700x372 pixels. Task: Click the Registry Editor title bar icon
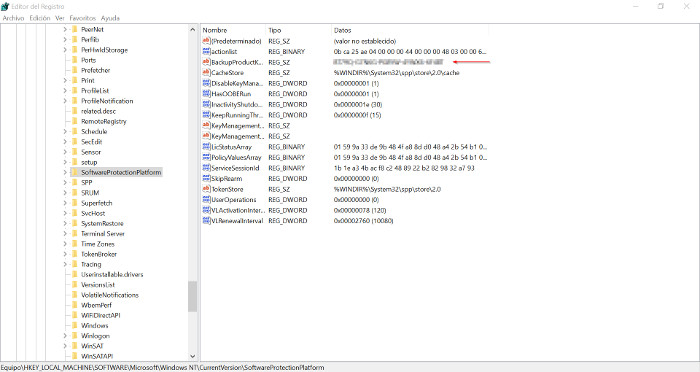(5, 6)
